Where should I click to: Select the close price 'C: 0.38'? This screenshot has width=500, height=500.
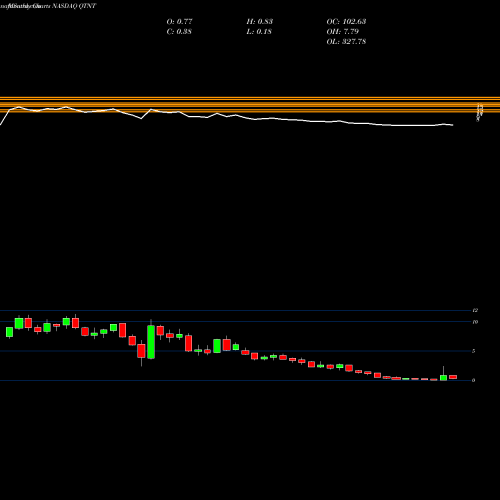tap(179, 31)
